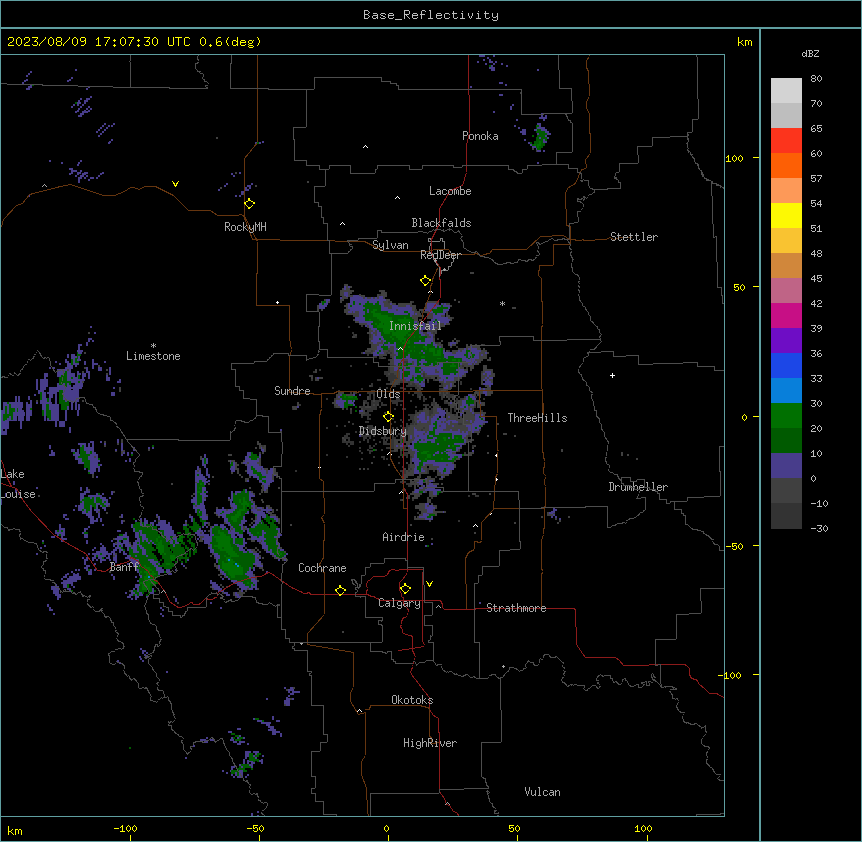Click the RockyMH town label

245,227
